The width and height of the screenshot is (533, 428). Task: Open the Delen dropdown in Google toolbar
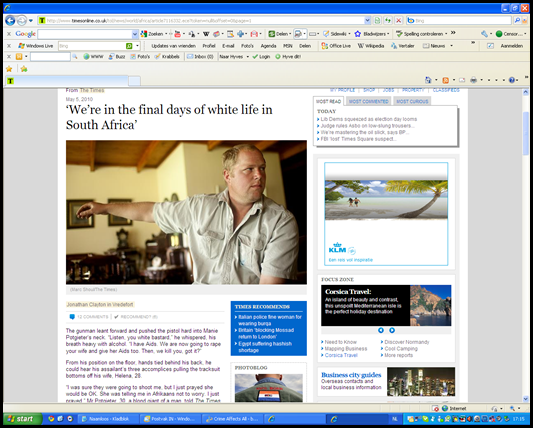(290, 34)
